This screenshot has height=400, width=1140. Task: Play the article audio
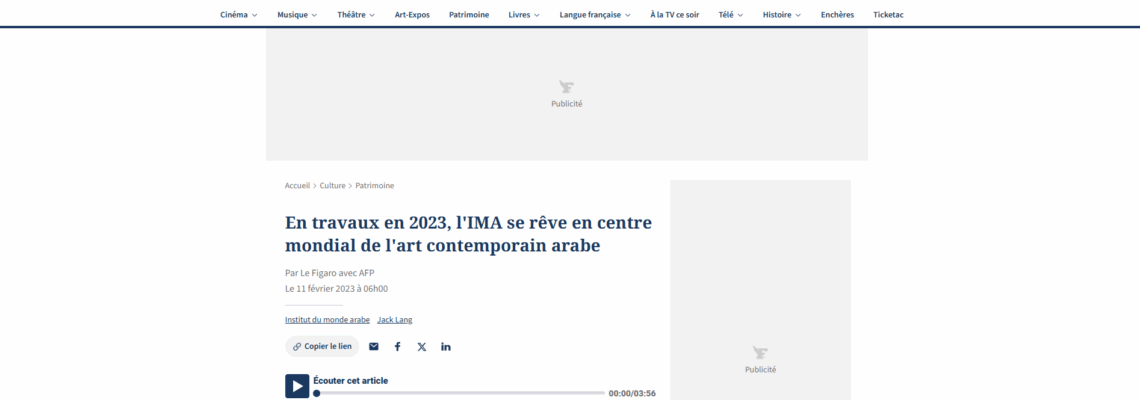pos(297,386)
